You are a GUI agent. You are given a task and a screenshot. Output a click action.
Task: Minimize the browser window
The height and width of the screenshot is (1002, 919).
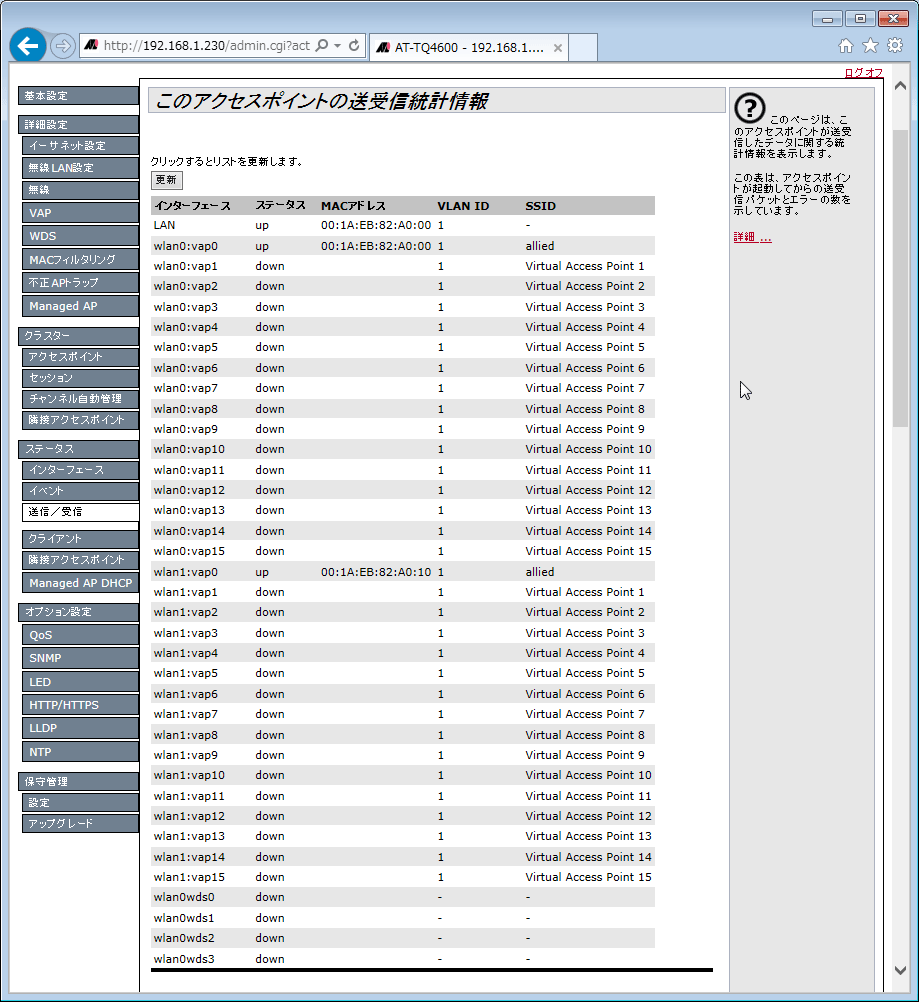point(827,19)
